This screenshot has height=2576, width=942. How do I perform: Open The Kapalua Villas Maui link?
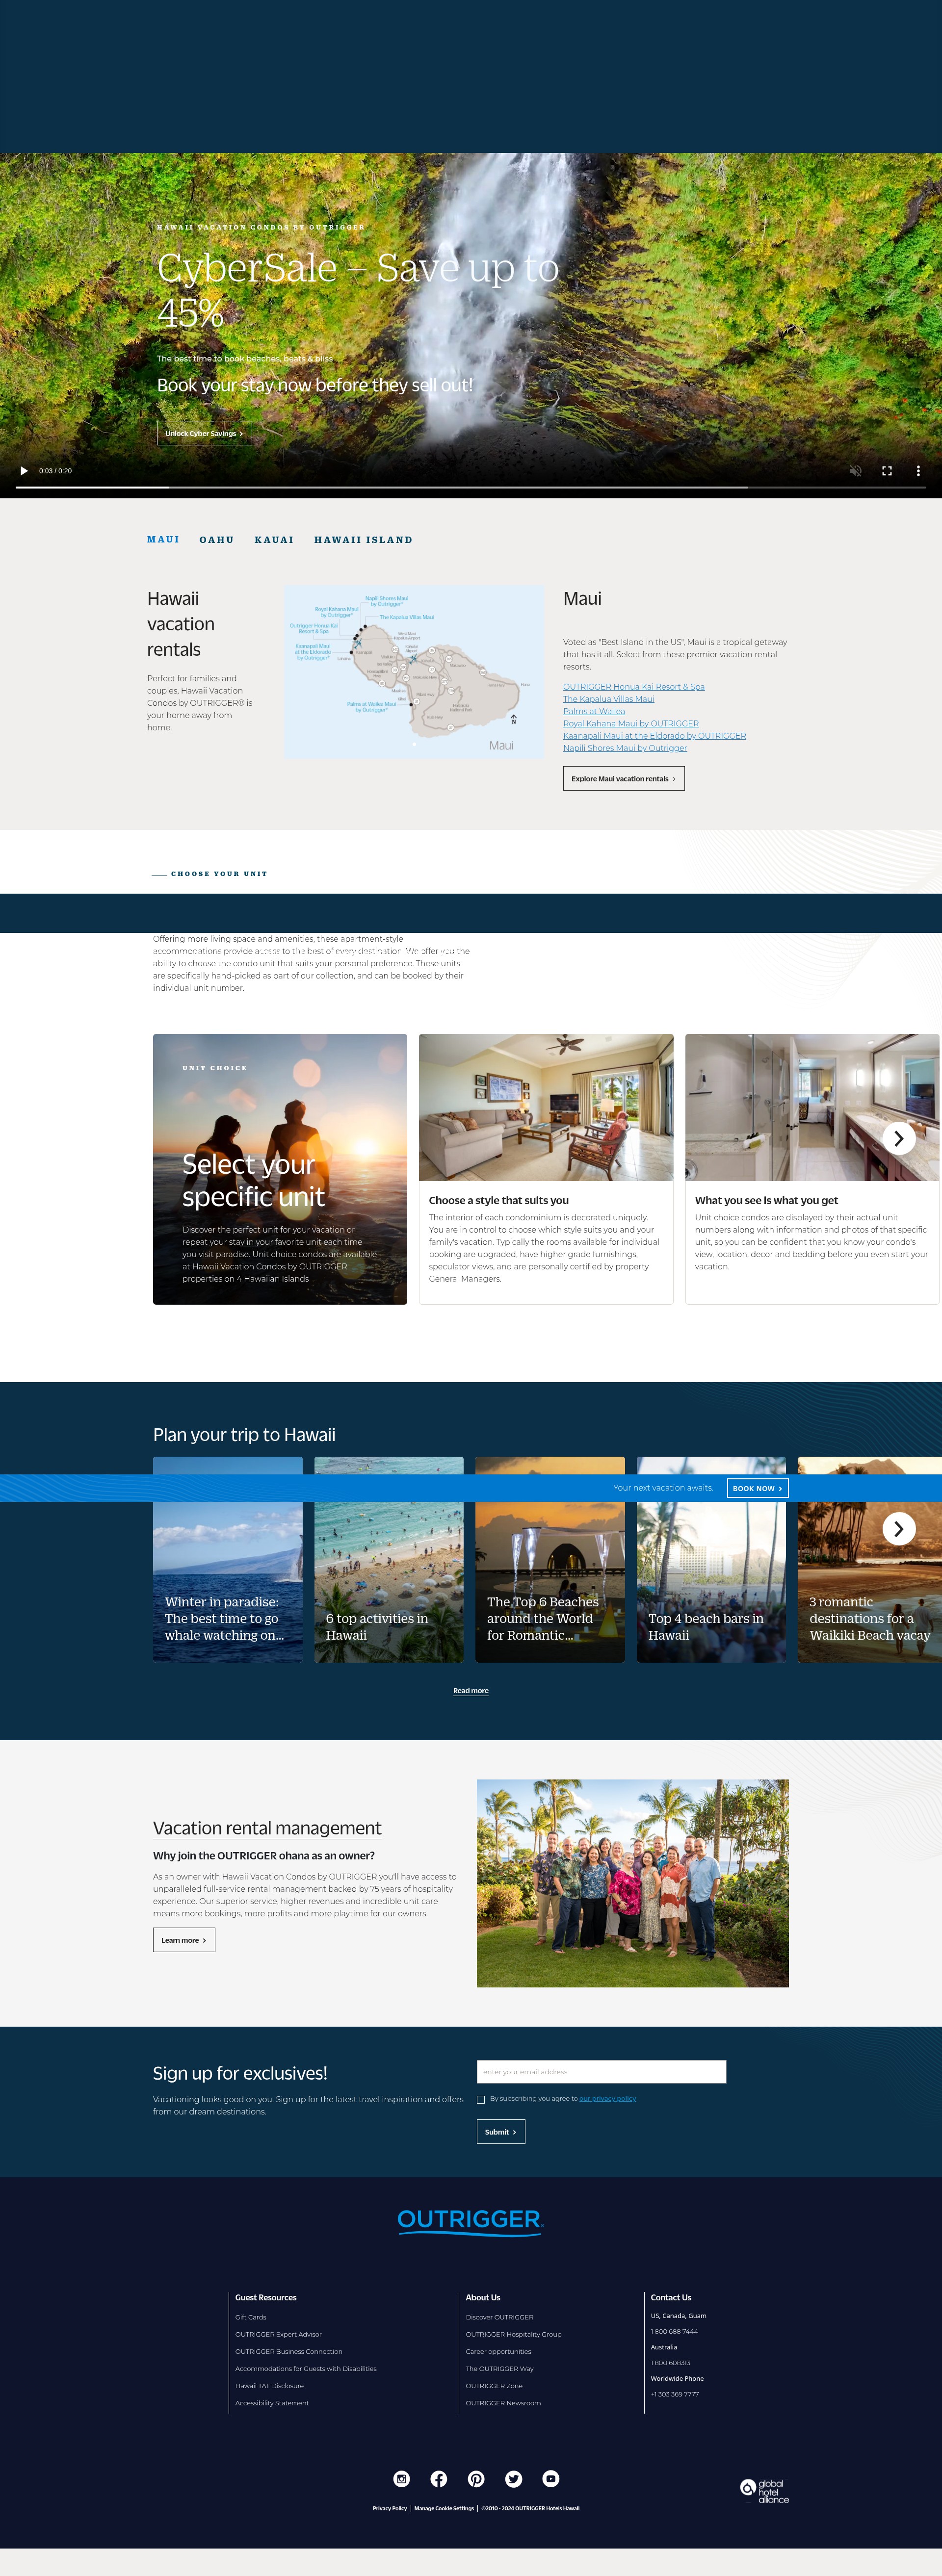(x=608, y=699)
